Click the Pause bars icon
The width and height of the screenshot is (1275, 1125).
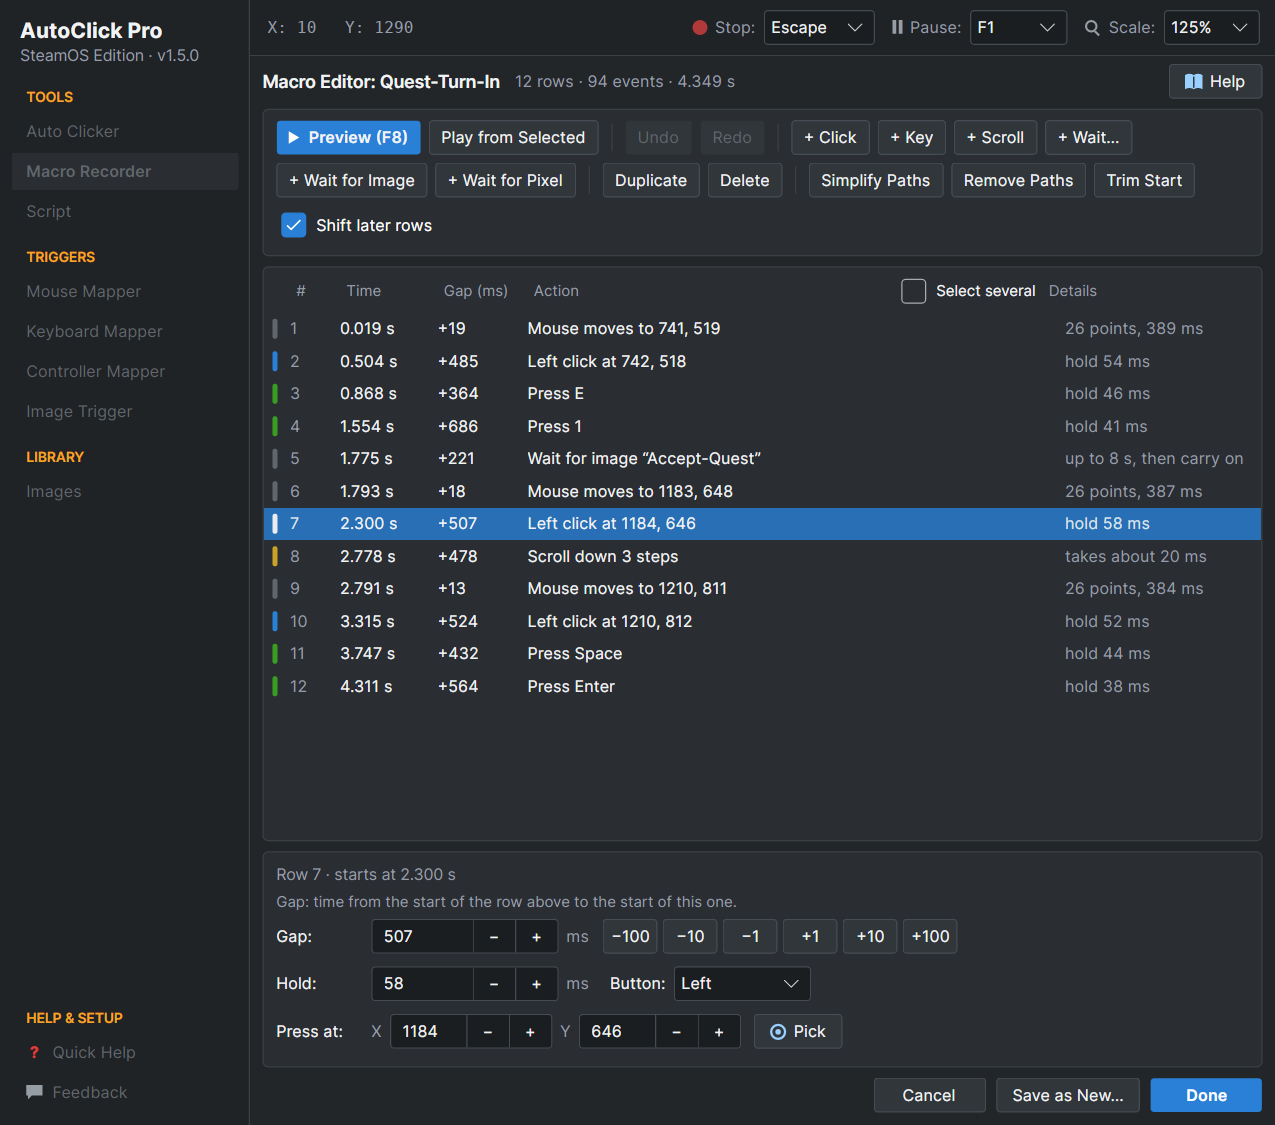pos(897,28)
